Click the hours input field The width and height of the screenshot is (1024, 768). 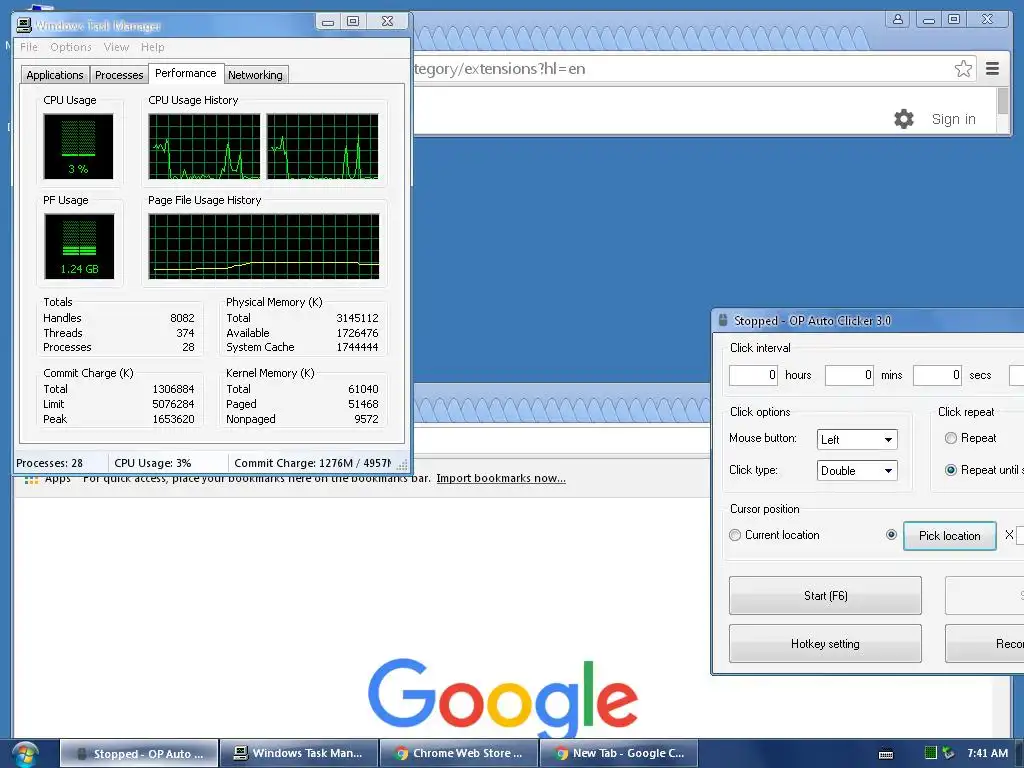(x=754, y=375)
